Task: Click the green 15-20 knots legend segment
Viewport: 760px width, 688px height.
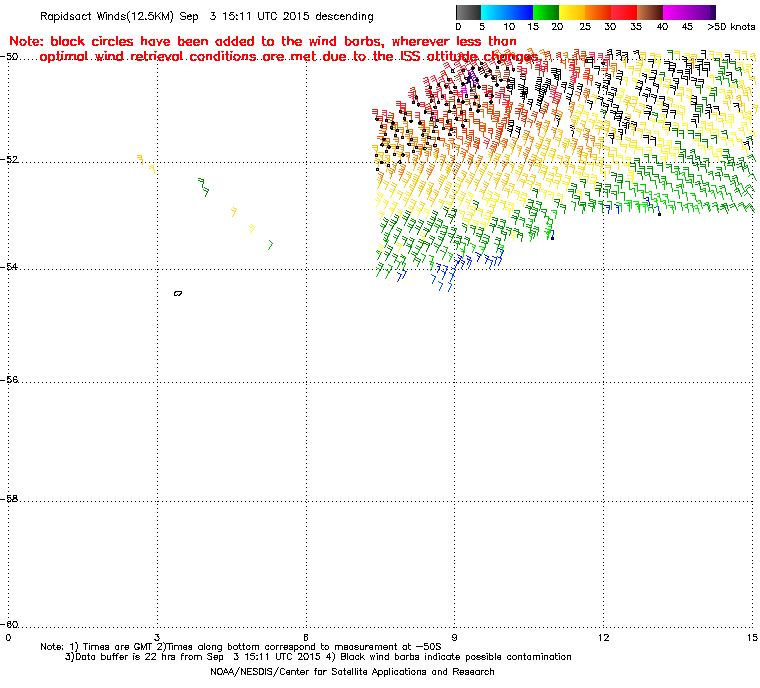Action: pos(546,12)
